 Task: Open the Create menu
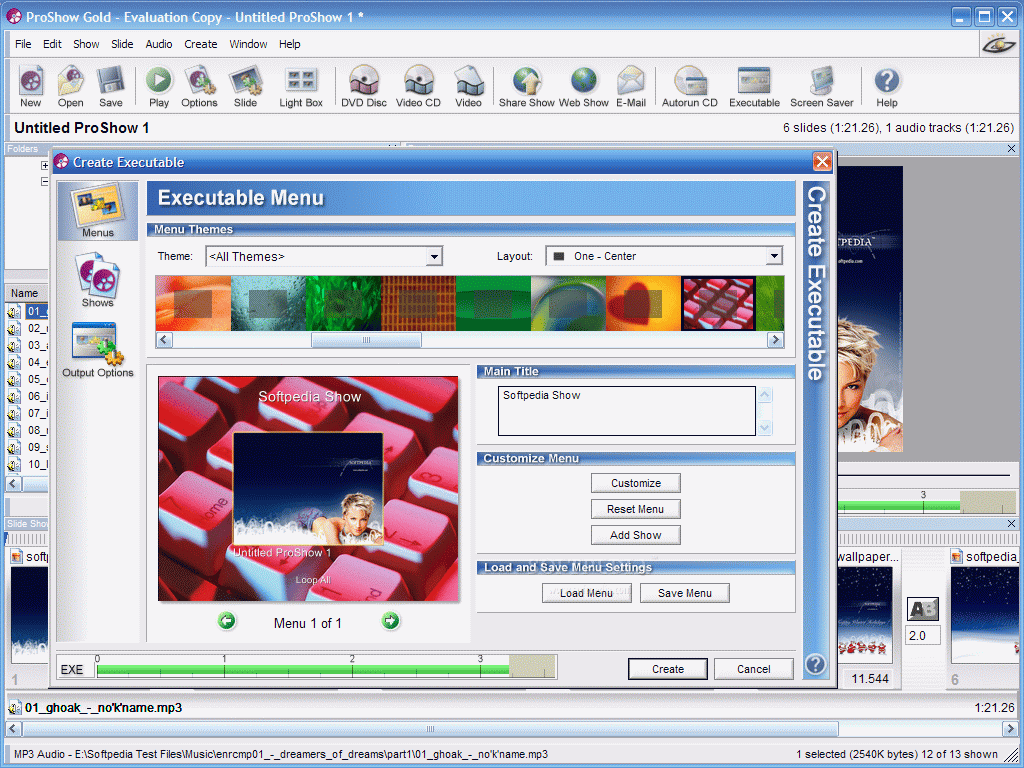pos(200,44)
